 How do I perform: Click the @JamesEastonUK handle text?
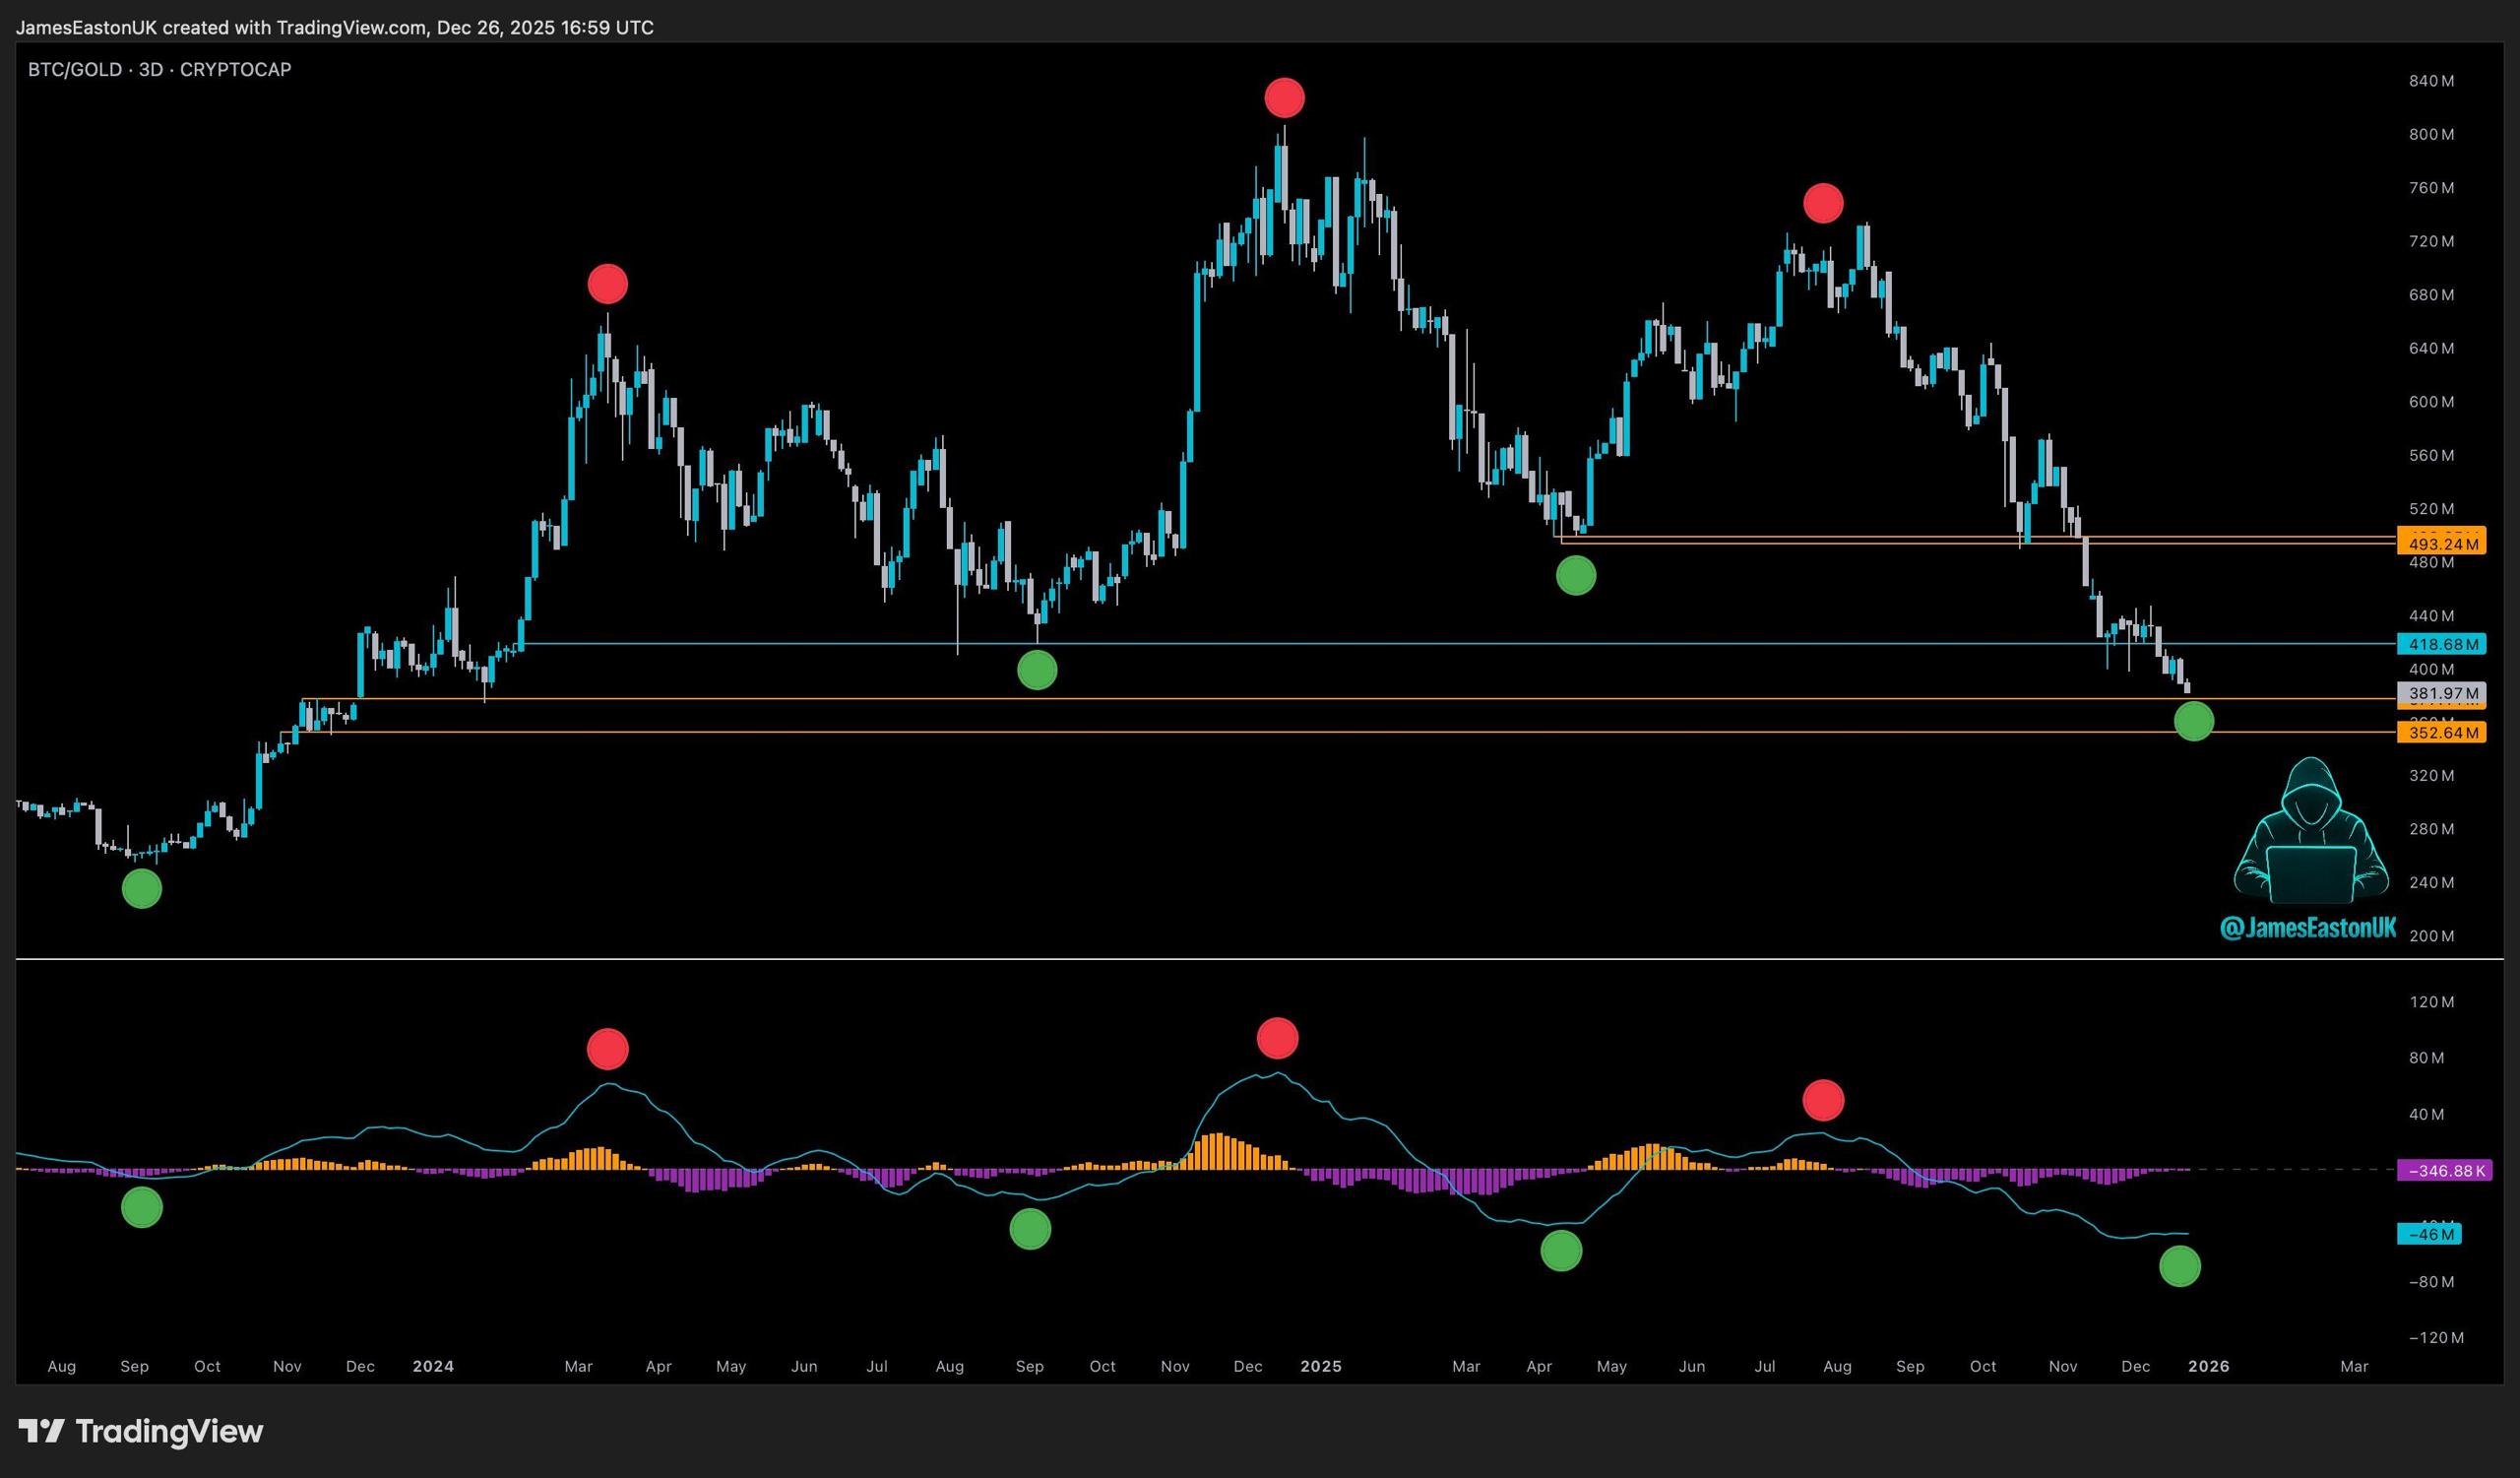pyautogui.click(x=2307, y=928)
